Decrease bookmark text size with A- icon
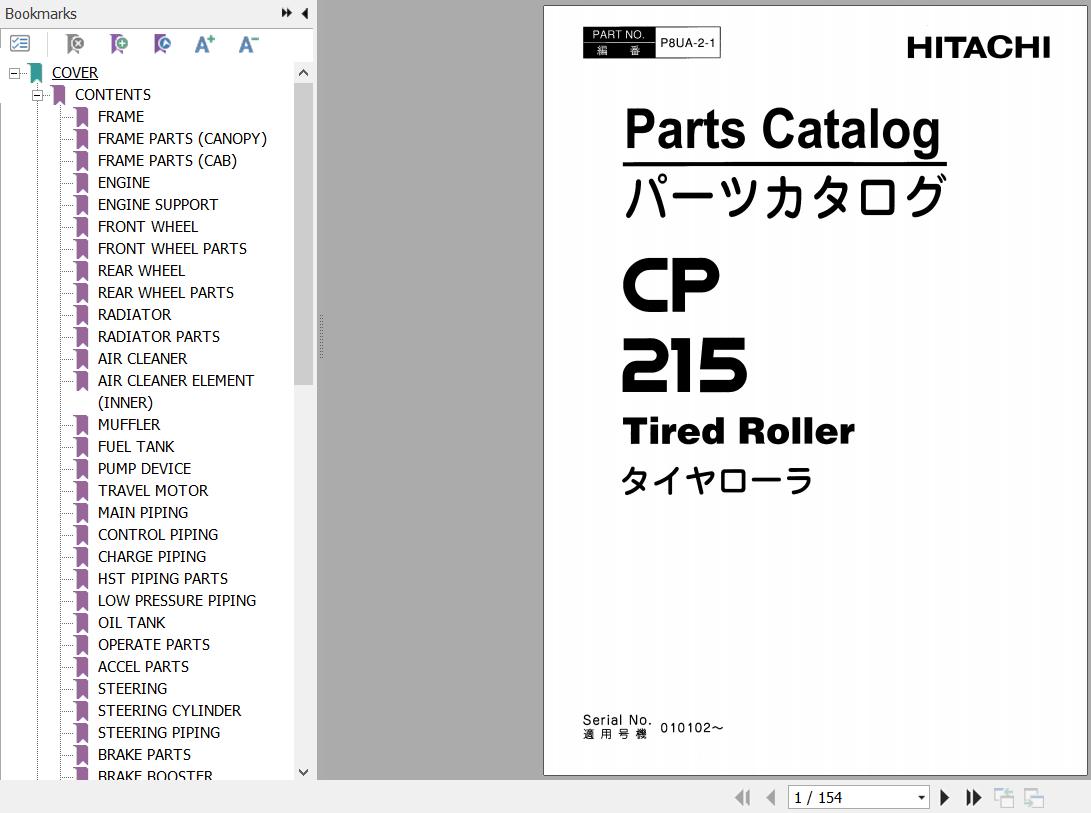The image size is (1091, 813). click(248, 44)
